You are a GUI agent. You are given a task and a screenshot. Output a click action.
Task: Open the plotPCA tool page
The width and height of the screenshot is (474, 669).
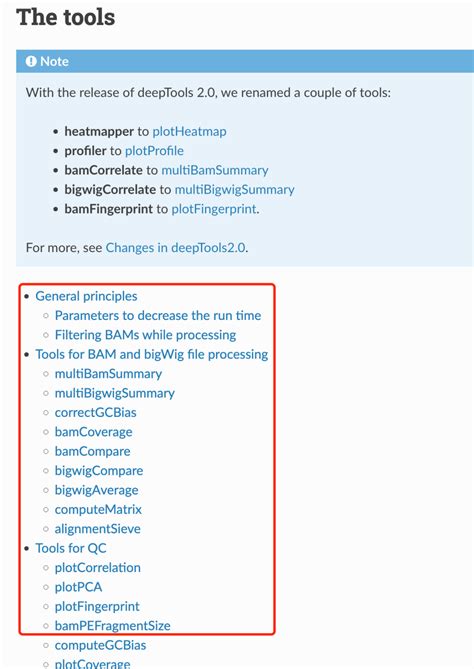tap(79, 587)
